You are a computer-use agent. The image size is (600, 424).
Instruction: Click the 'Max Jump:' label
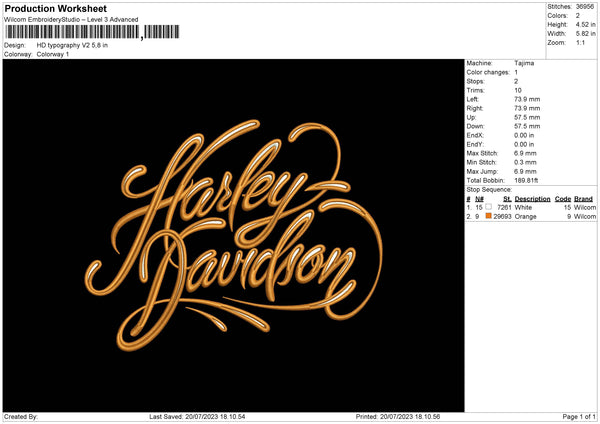481,171
